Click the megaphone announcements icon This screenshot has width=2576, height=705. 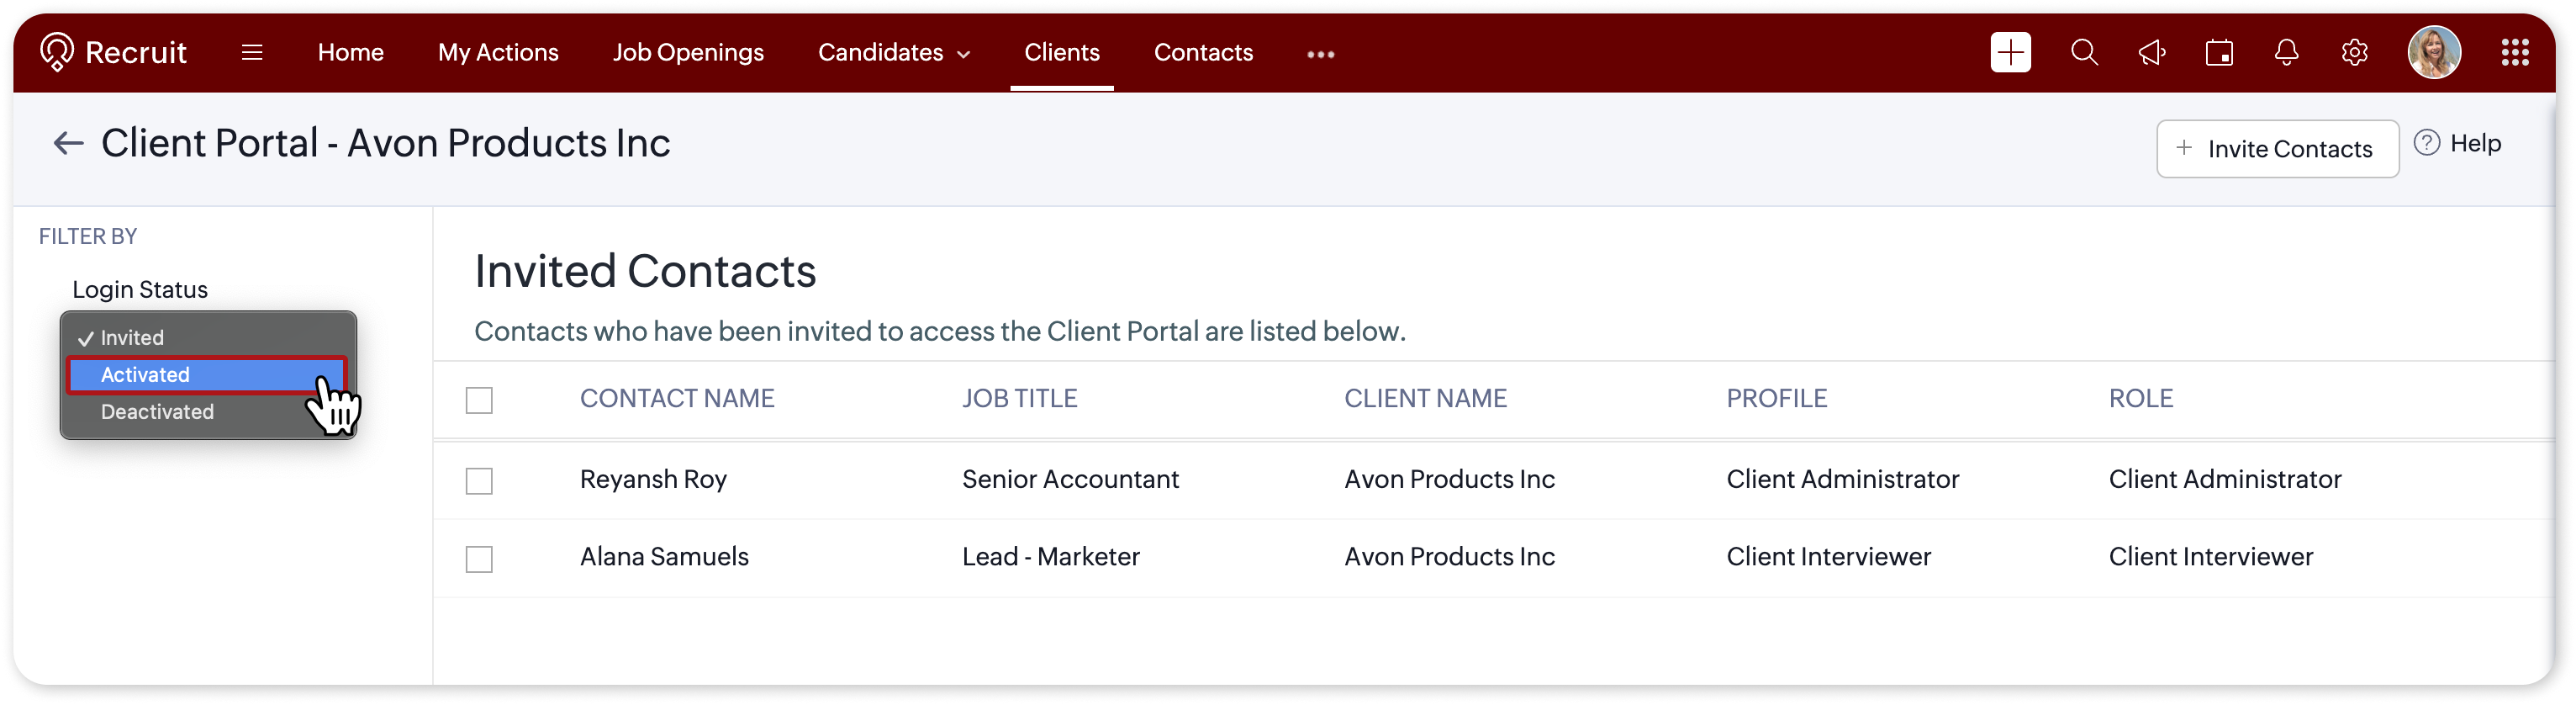click(x=2152, y=52)
